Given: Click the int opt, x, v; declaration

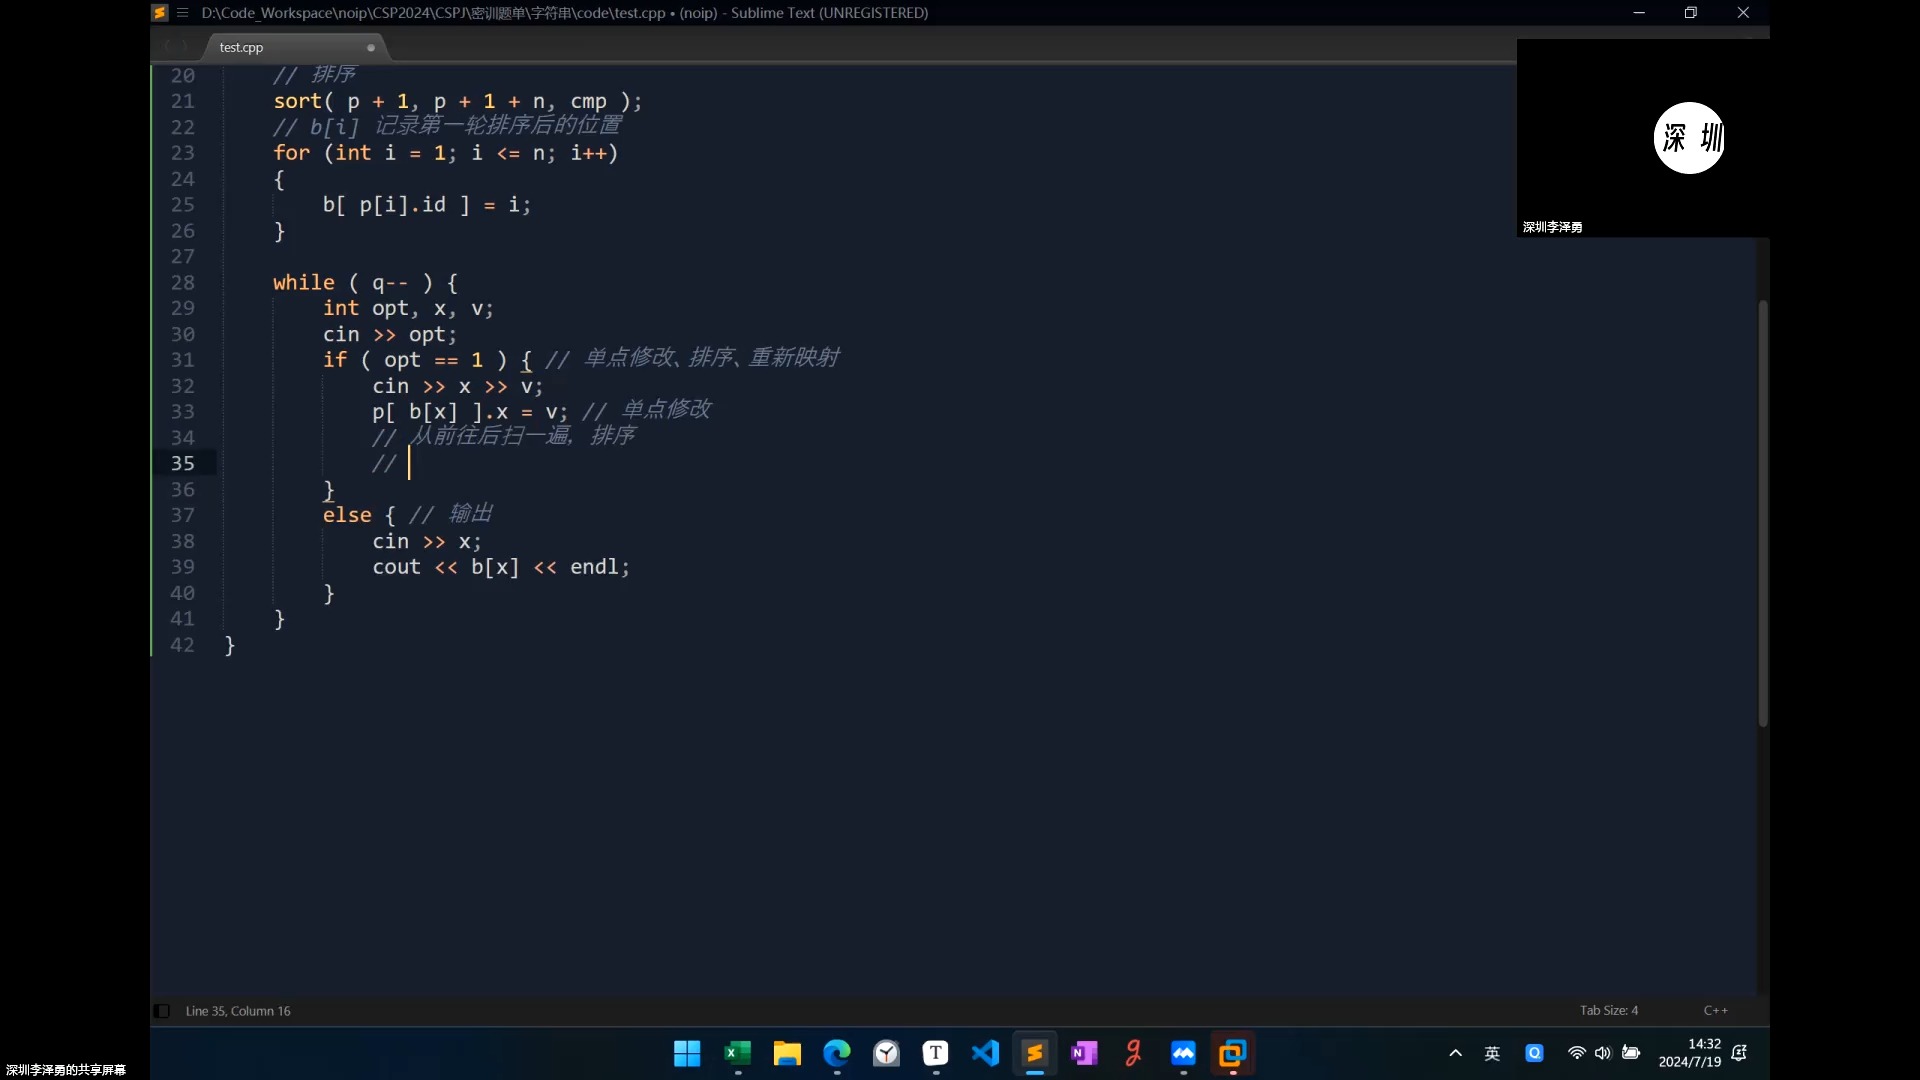Looking at the screenshot, I should click(x=408, y=308).
